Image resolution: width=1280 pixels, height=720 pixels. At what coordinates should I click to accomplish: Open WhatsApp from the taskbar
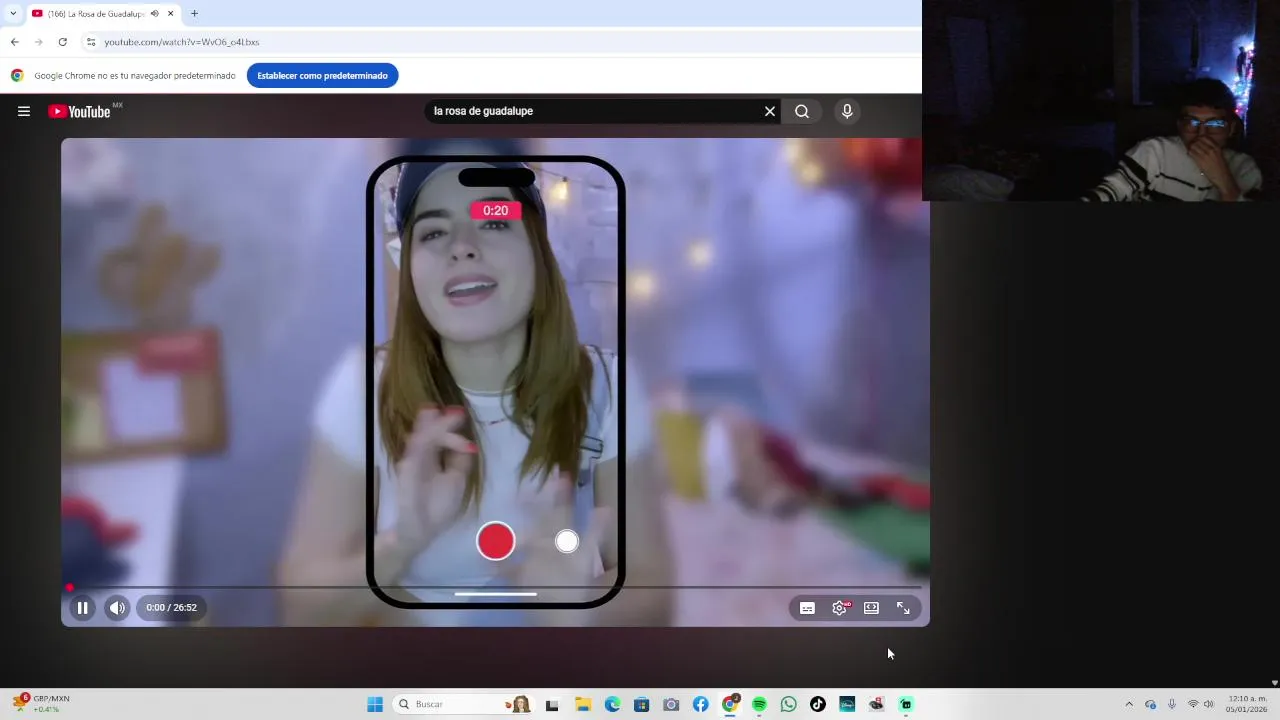(789, 704)
